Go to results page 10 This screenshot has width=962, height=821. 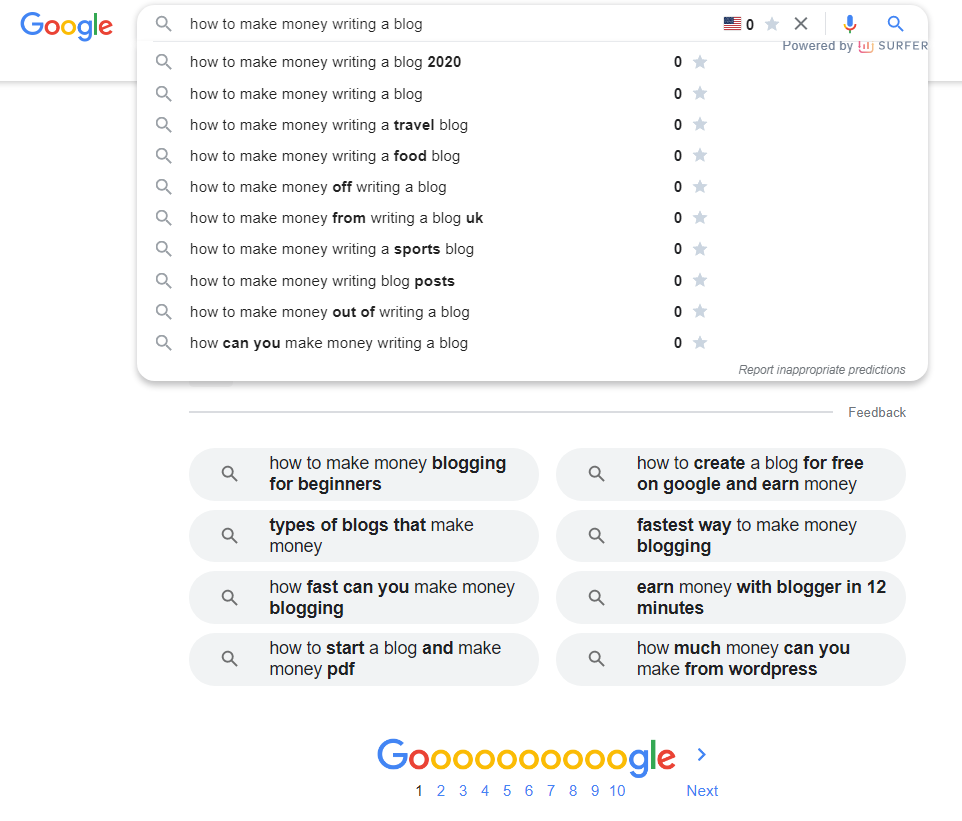(617, 791)
